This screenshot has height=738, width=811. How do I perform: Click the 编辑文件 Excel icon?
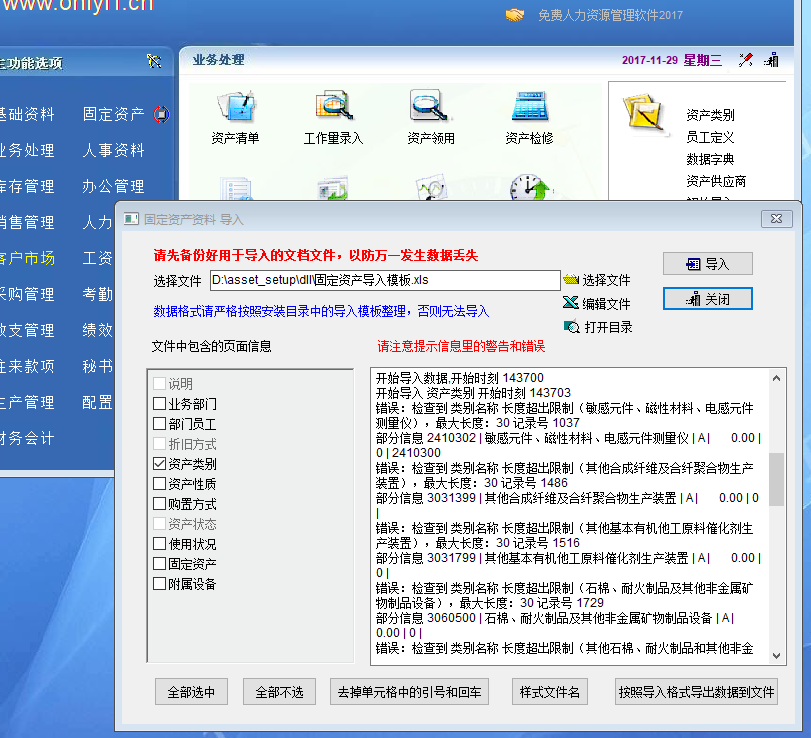(571, 303)
